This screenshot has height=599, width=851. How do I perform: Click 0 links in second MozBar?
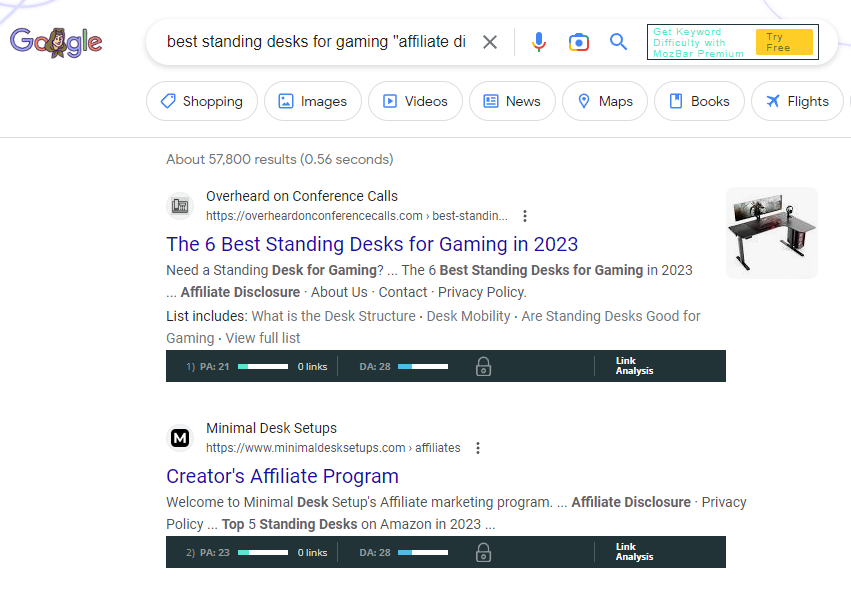coord(312,553)
